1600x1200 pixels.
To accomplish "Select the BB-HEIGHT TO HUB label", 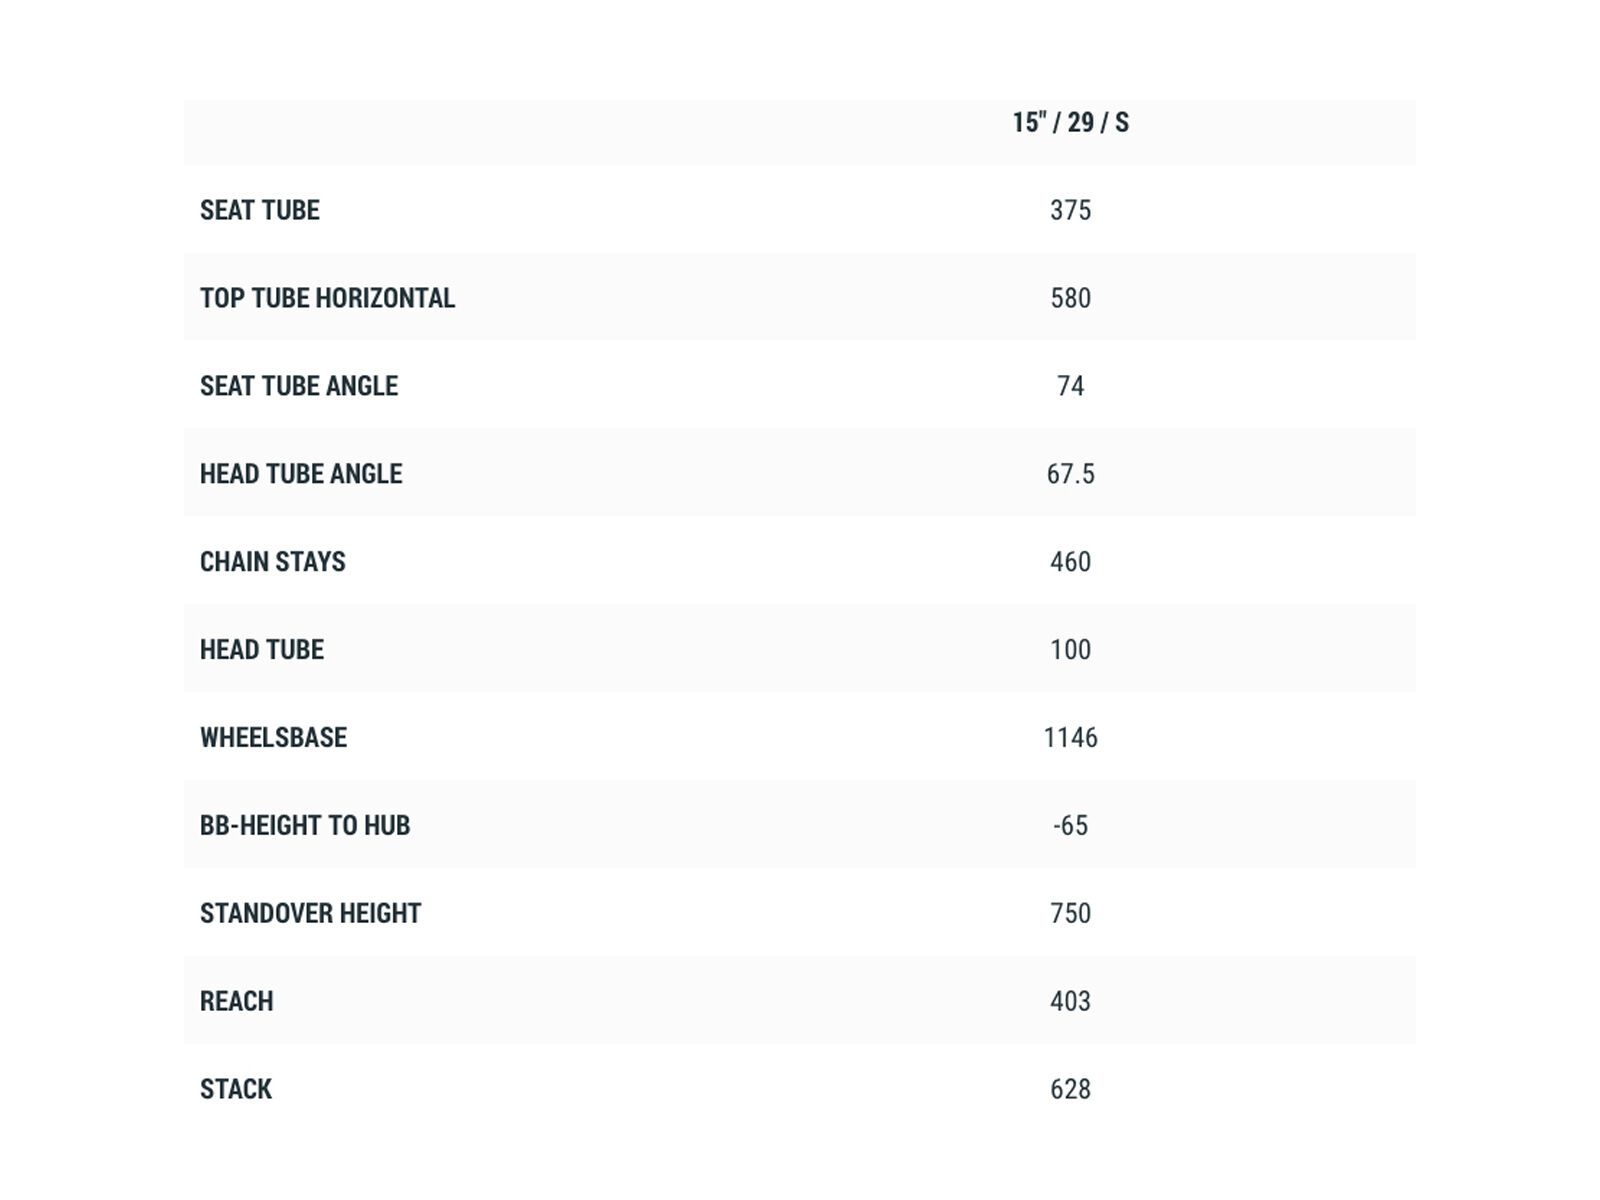I will (305, 826).
